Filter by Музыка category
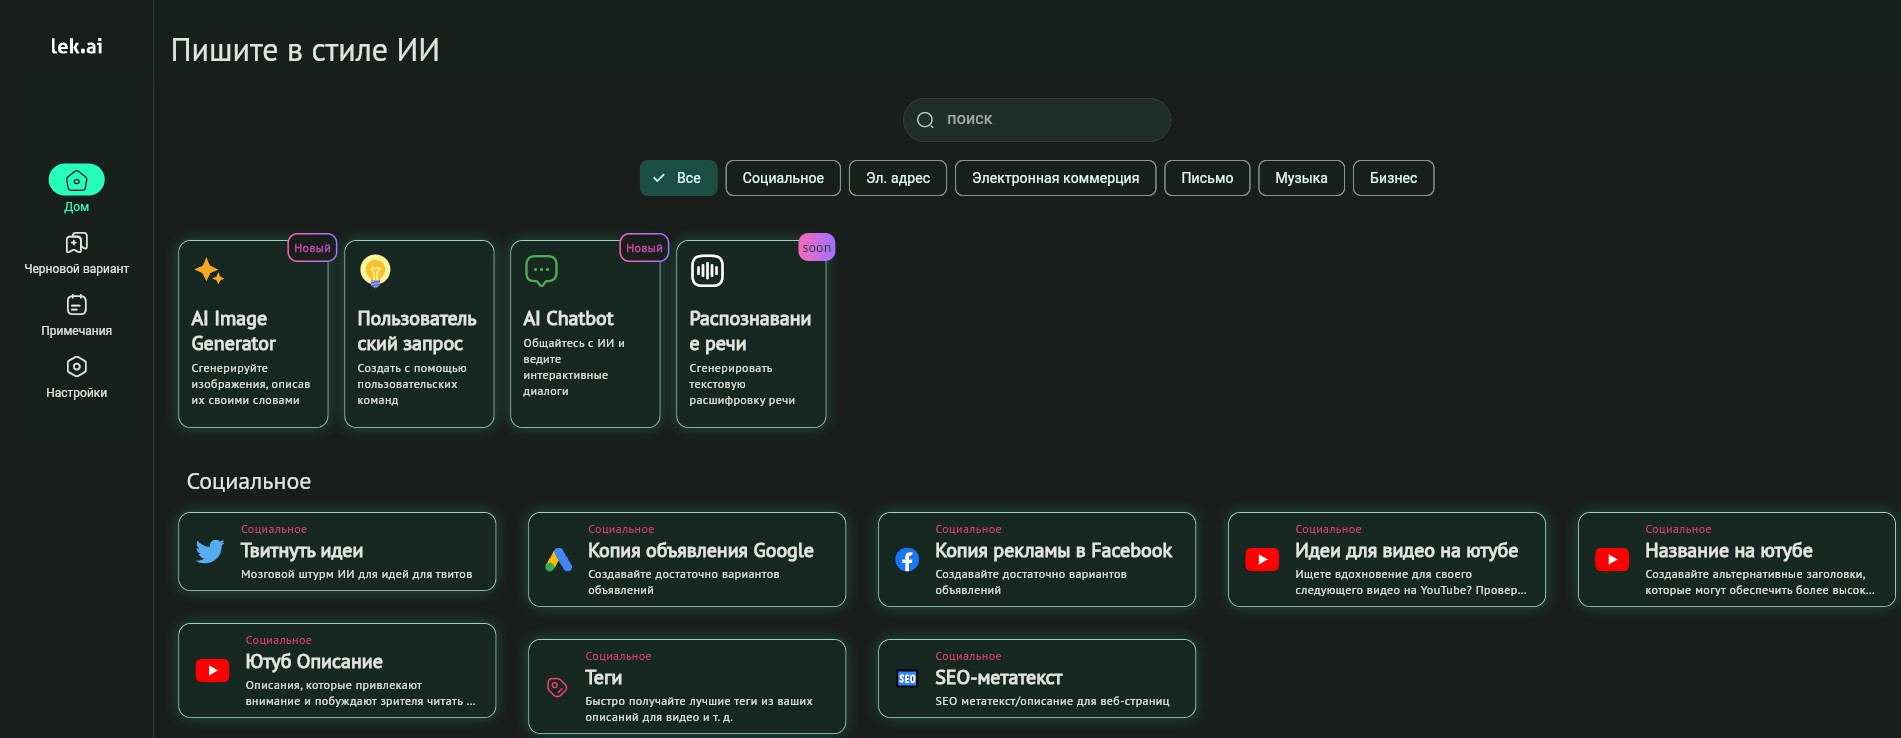The image size is (1901, 738). coord(1301,178)
